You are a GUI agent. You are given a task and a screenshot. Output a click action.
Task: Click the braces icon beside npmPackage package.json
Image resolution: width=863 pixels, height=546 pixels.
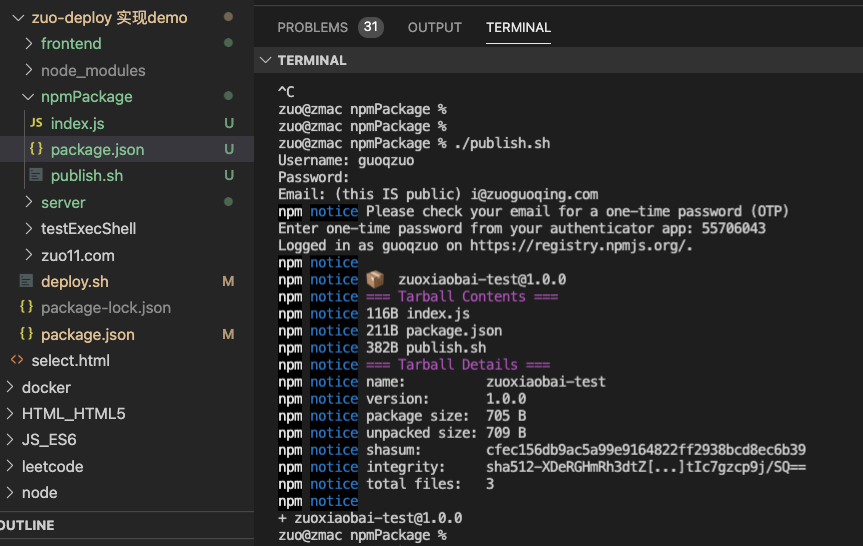coord(36,149)
